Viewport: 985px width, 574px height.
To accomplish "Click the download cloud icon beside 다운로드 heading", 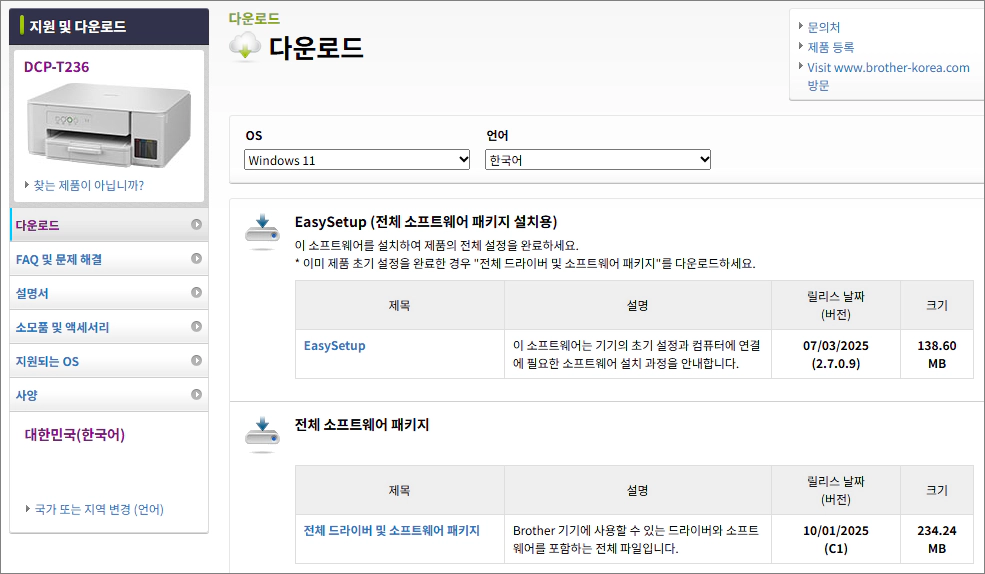I will click(245, 46).
